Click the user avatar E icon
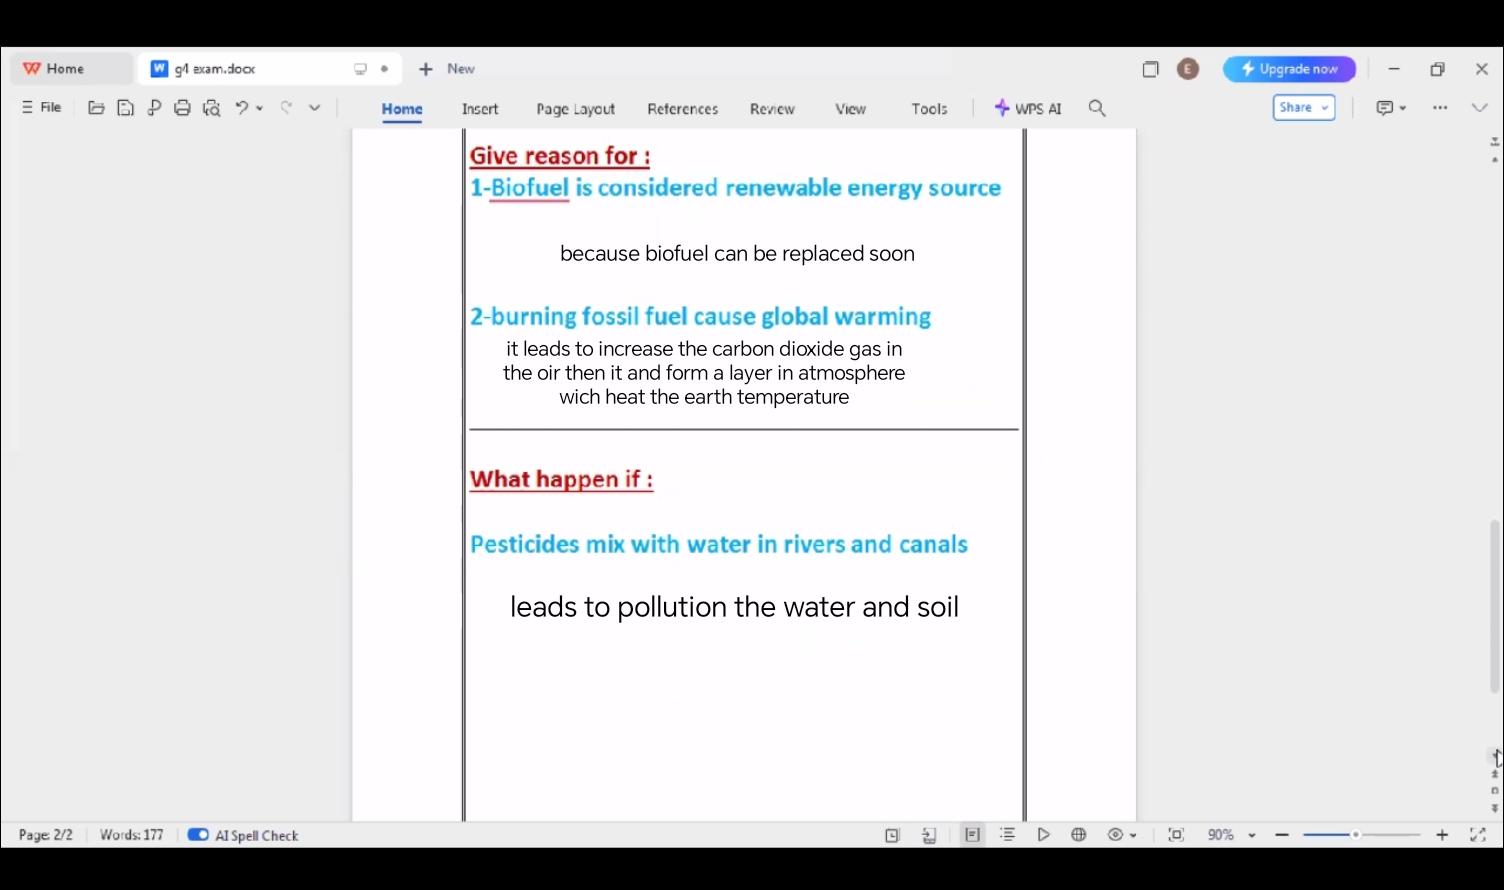 pyautogui.click(x=1188, y=69)
